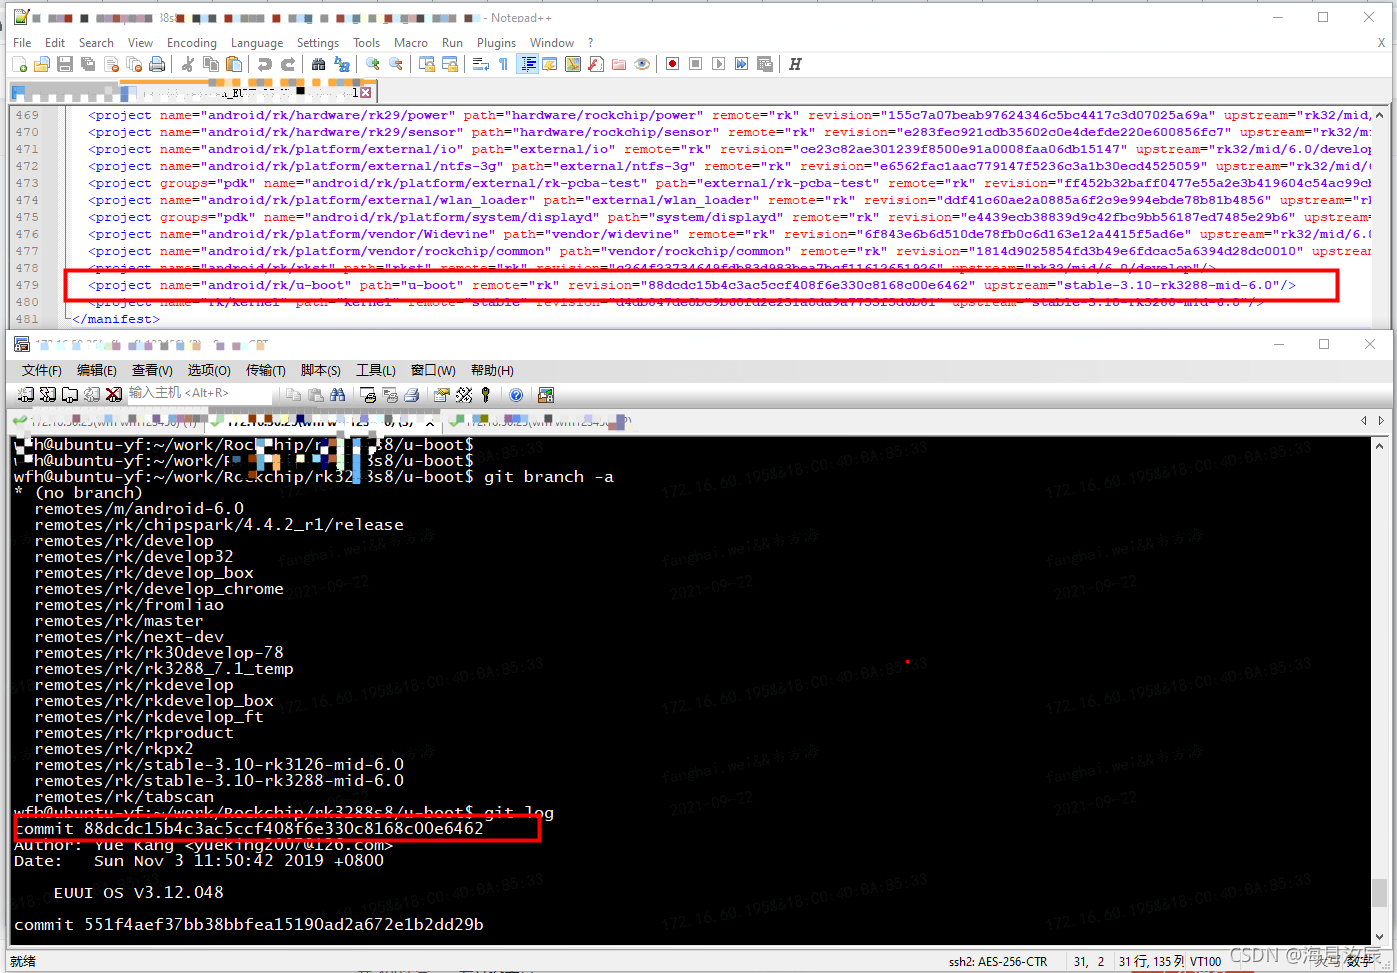Screen dimensions: 1397x973
Task: Click the Help question mark icon in terminal
Action: pos(516,395)
